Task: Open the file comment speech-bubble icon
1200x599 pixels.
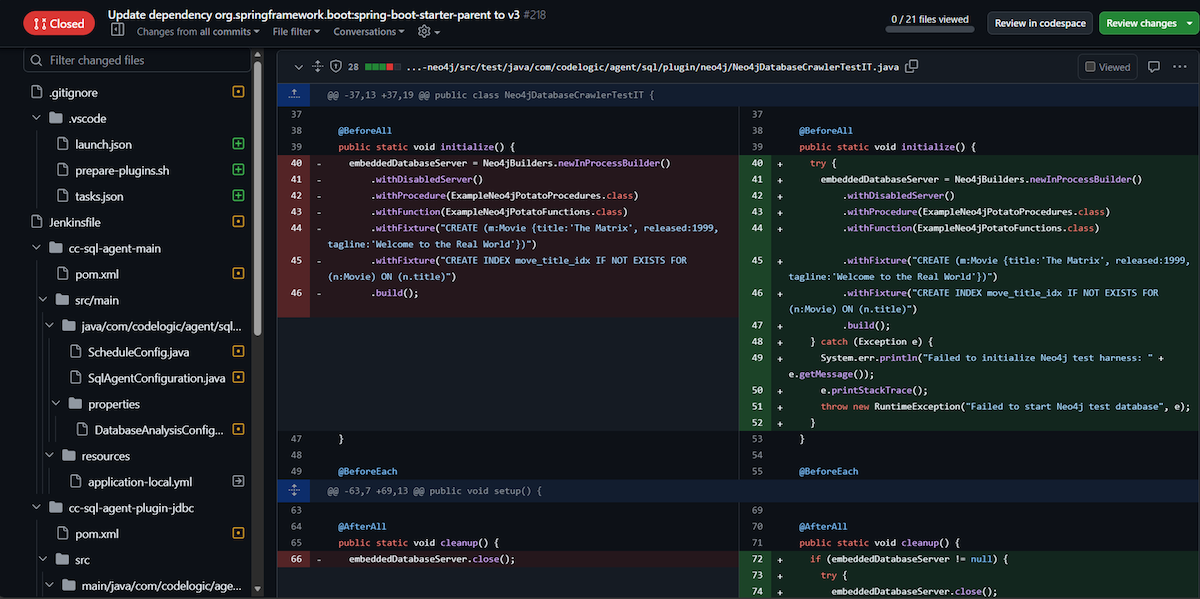Action: 1153,67
